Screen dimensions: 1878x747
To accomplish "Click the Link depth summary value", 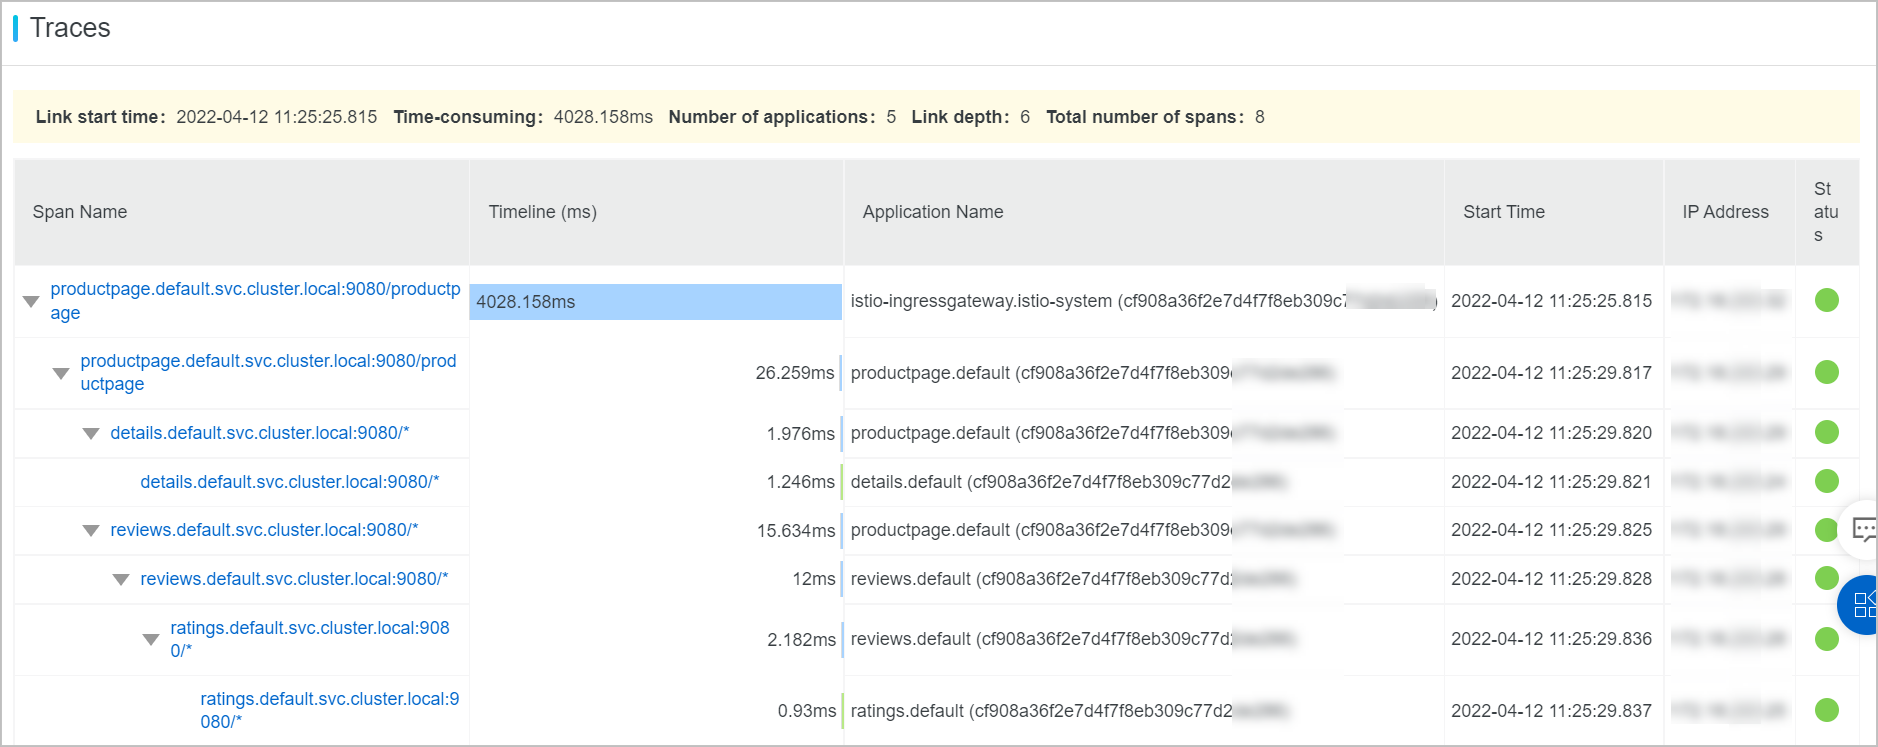I will 1025,117.
